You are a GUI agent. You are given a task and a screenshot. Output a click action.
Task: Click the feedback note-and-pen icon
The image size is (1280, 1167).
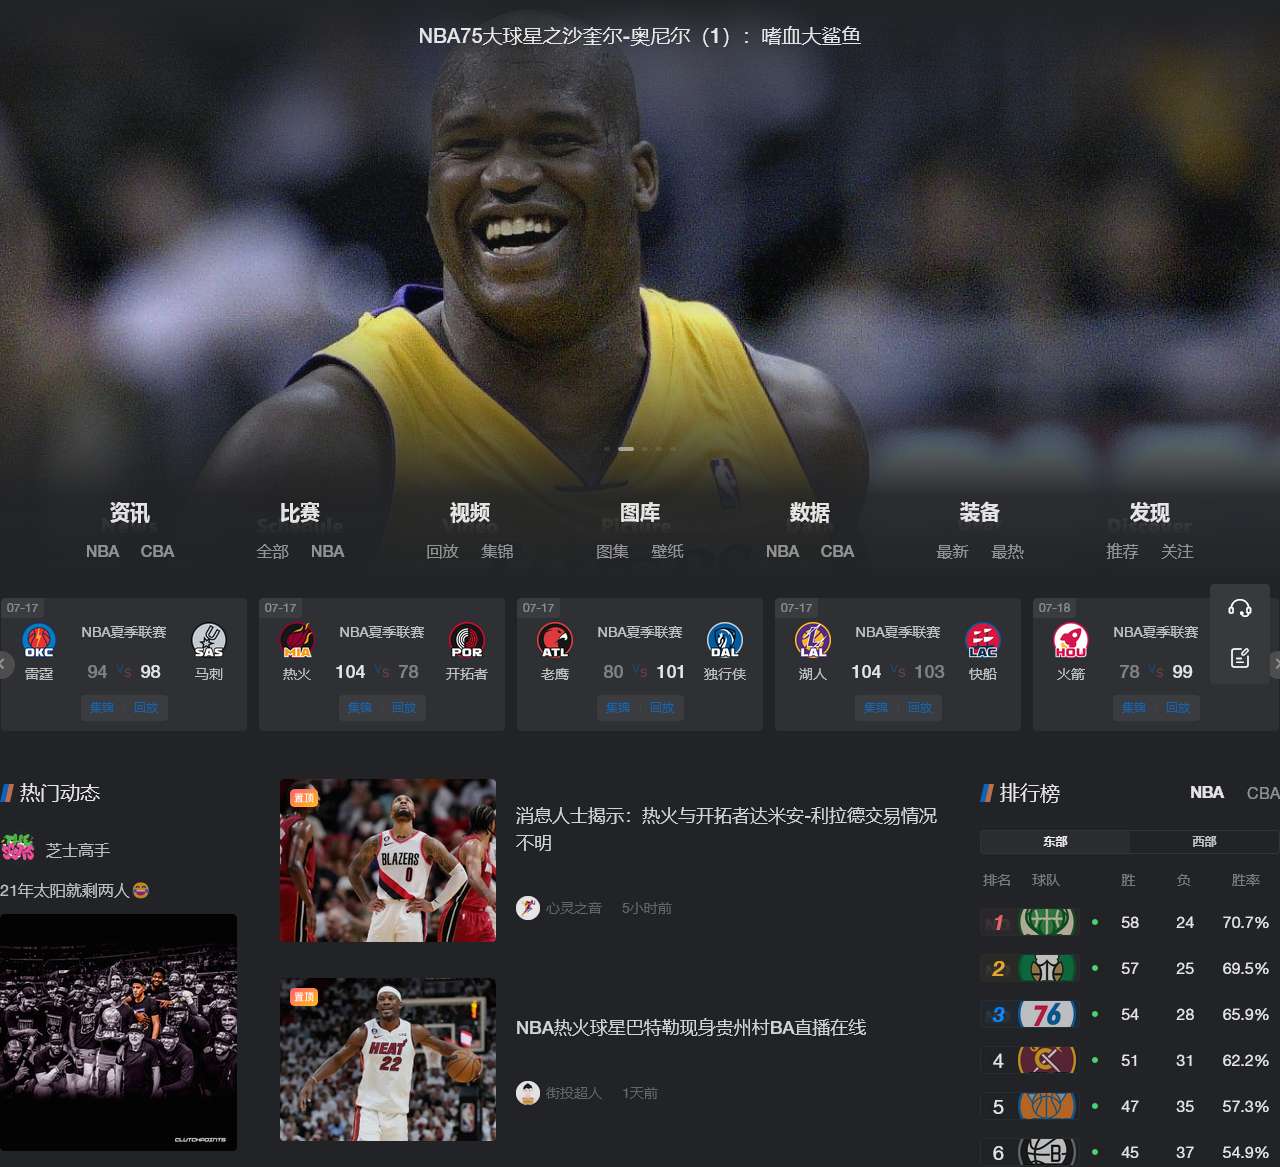(1240, 658)
